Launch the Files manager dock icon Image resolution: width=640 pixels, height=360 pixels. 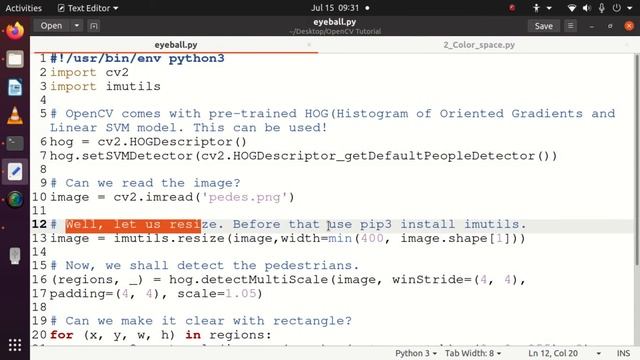tap(15, 59)
